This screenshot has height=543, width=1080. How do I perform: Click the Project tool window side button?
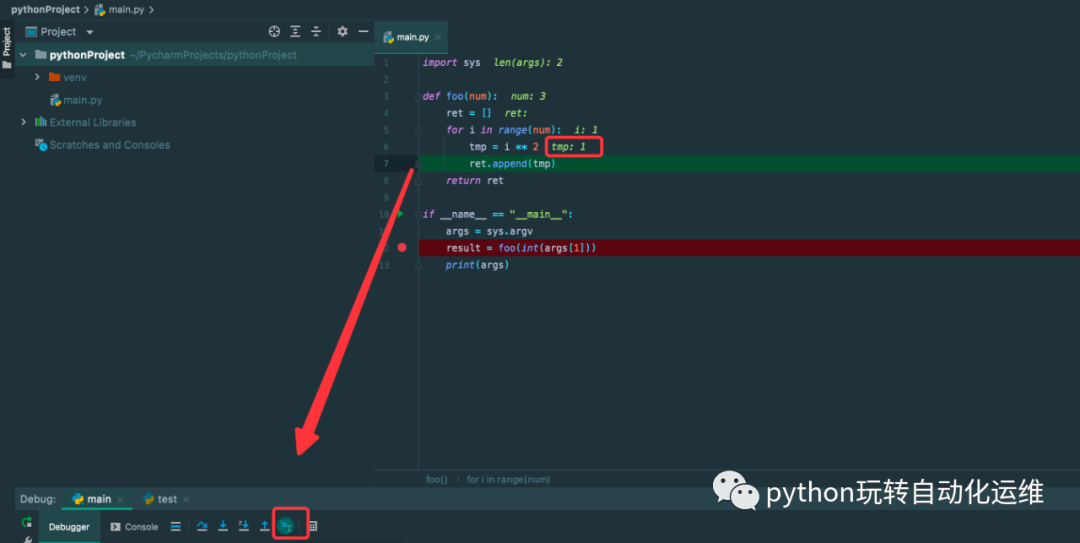click(x=7, y=48)
